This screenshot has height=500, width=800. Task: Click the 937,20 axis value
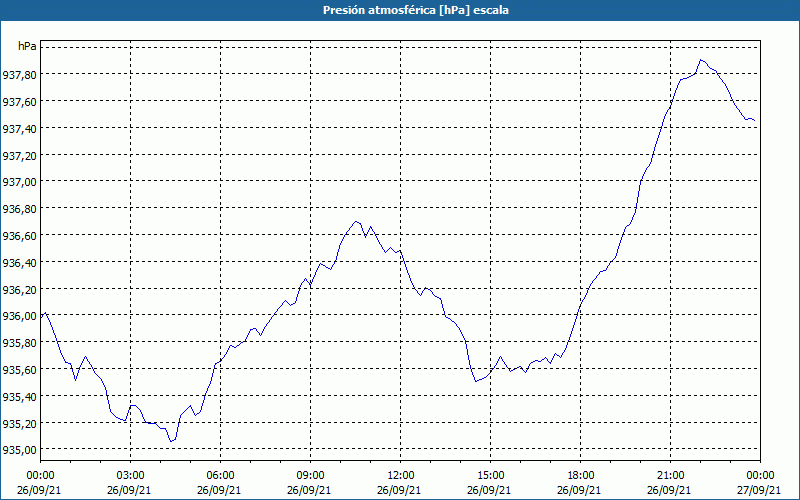pyautogui.click(x=20, y=155)
